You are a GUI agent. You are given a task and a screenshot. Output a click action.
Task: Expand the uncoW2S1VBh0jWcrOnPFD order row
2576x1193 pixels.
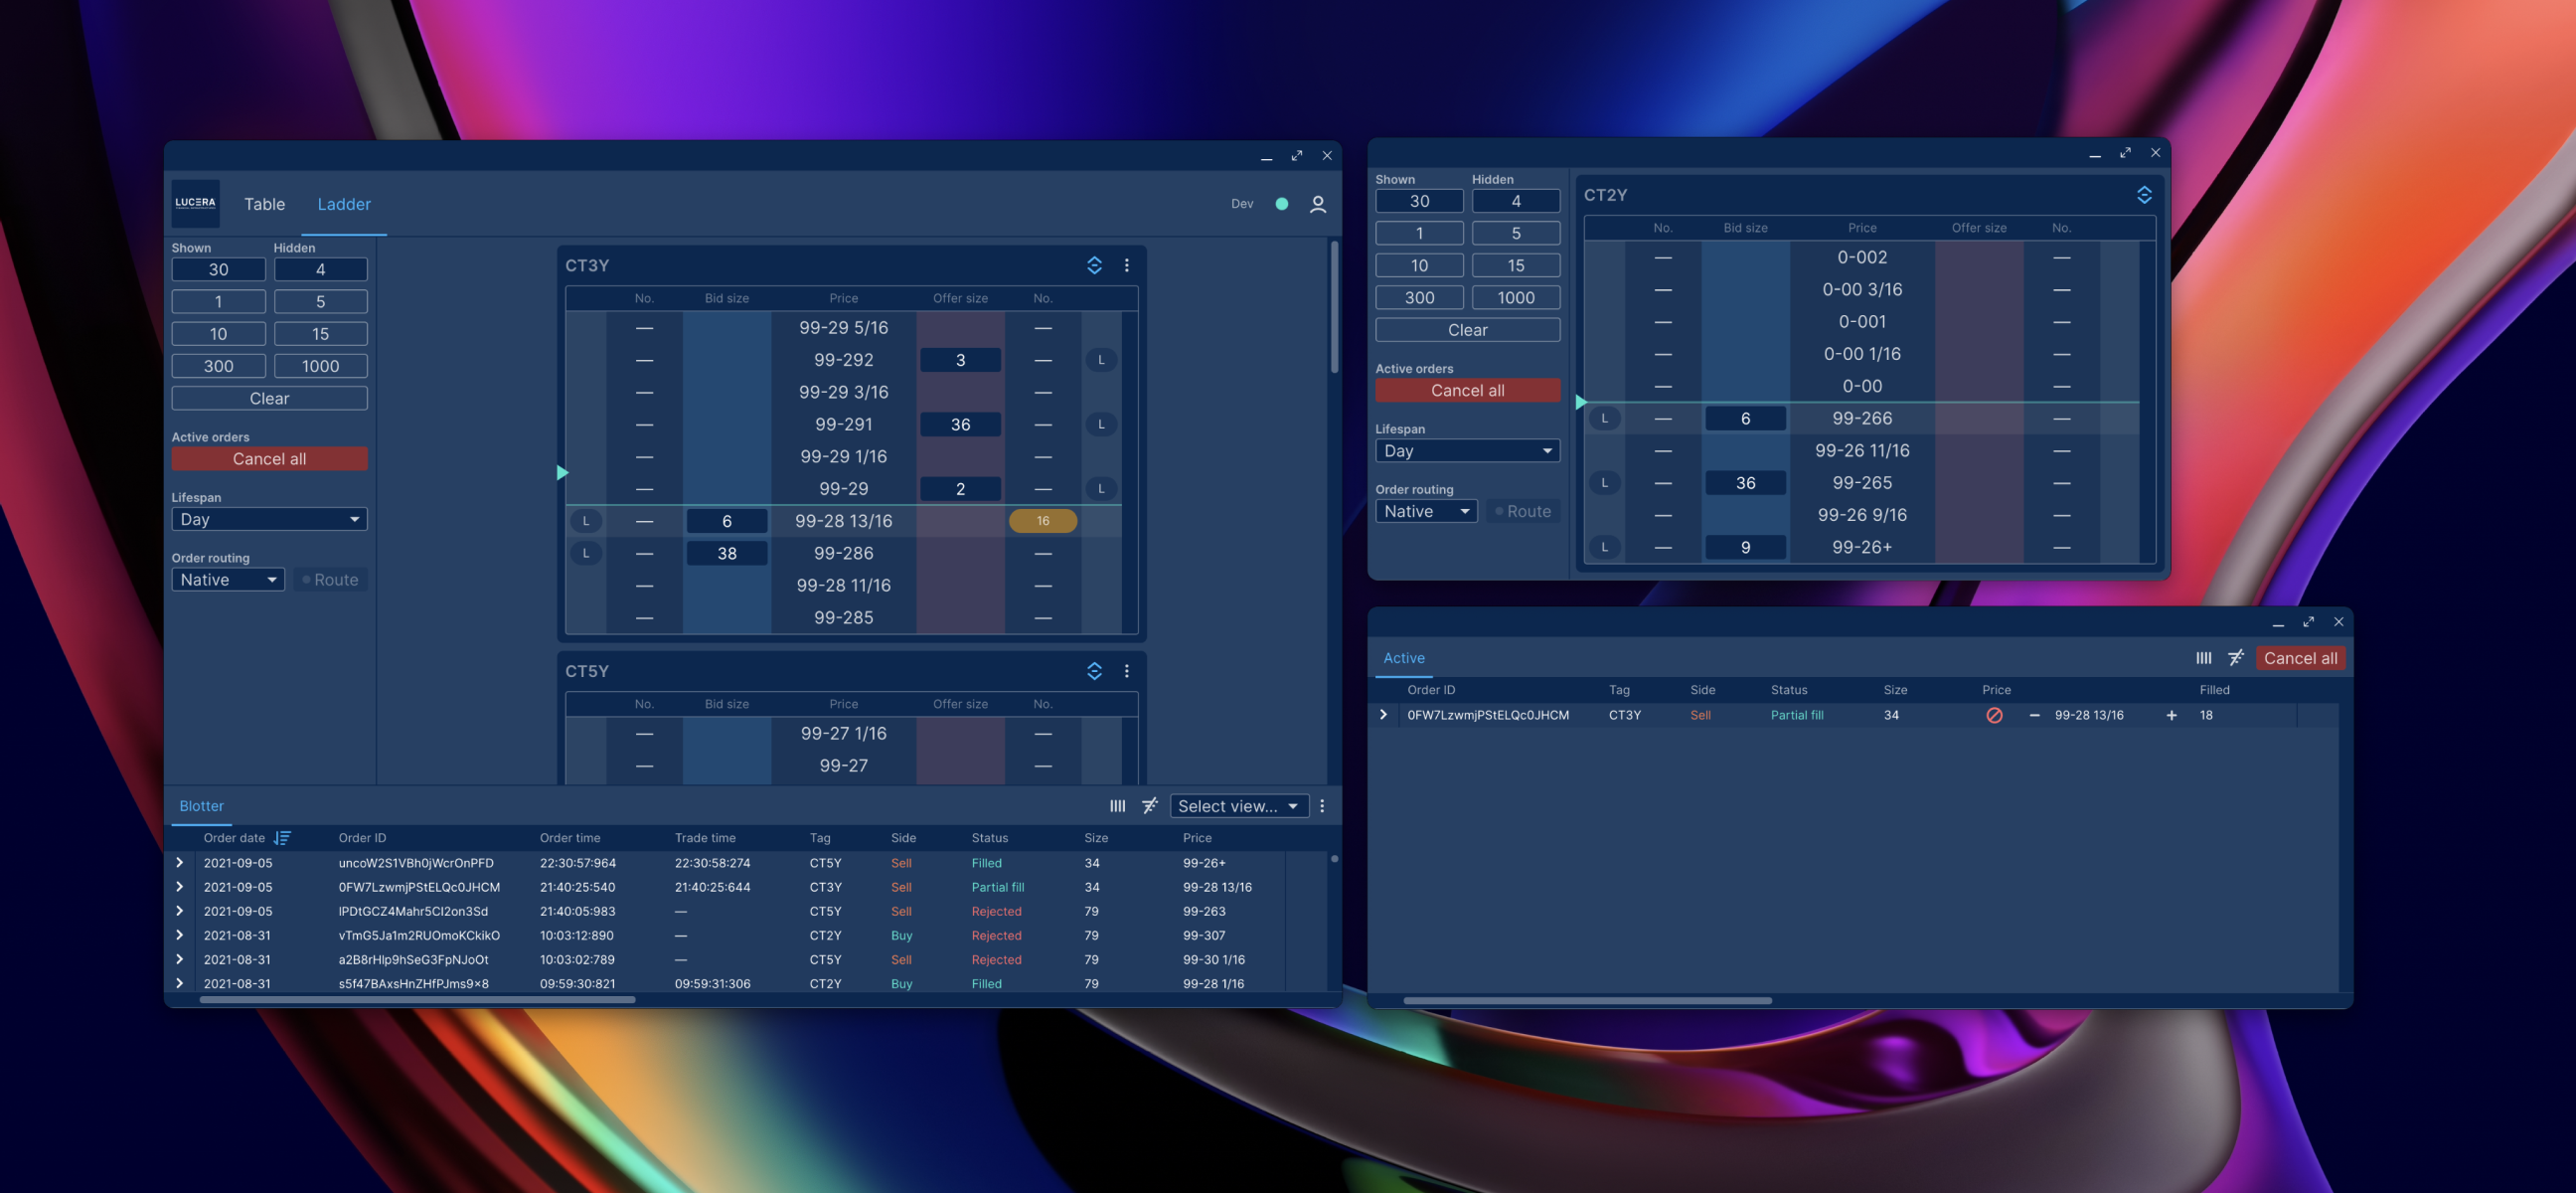click(180, 863)
